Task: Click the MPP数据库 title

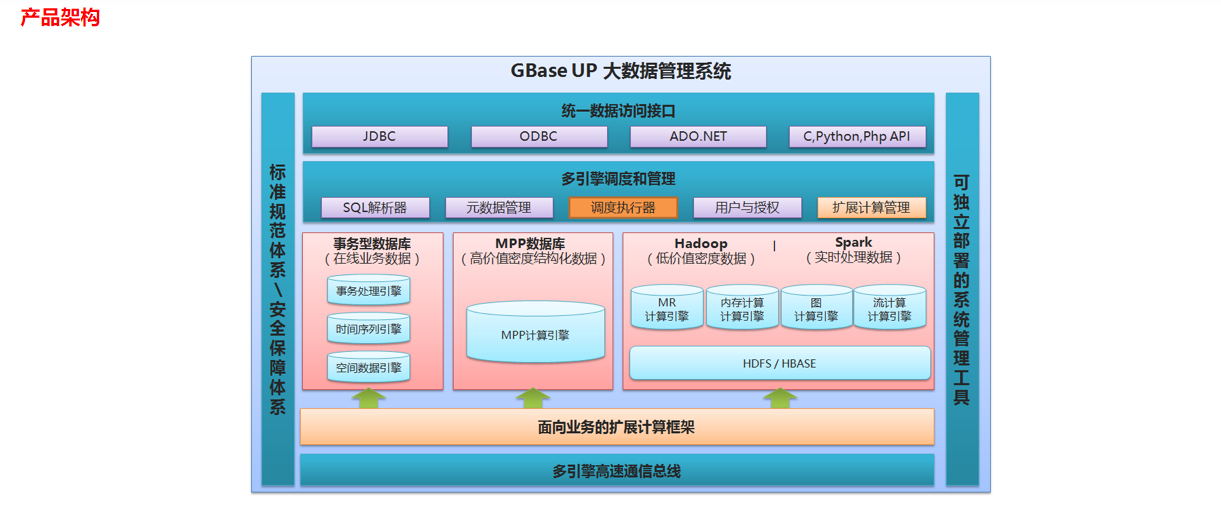Action: 530,243
